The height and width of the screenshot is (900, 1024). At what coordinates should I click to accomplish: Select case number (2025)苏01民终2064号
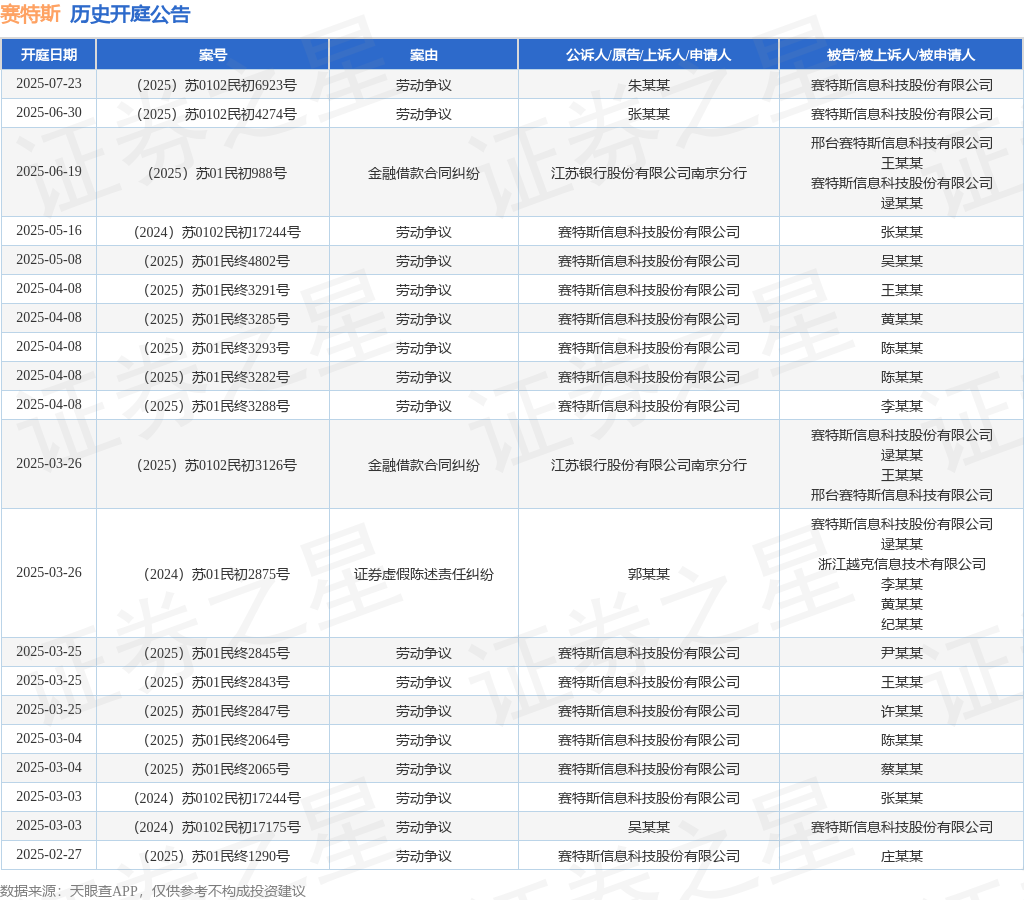tap(213, 740)
